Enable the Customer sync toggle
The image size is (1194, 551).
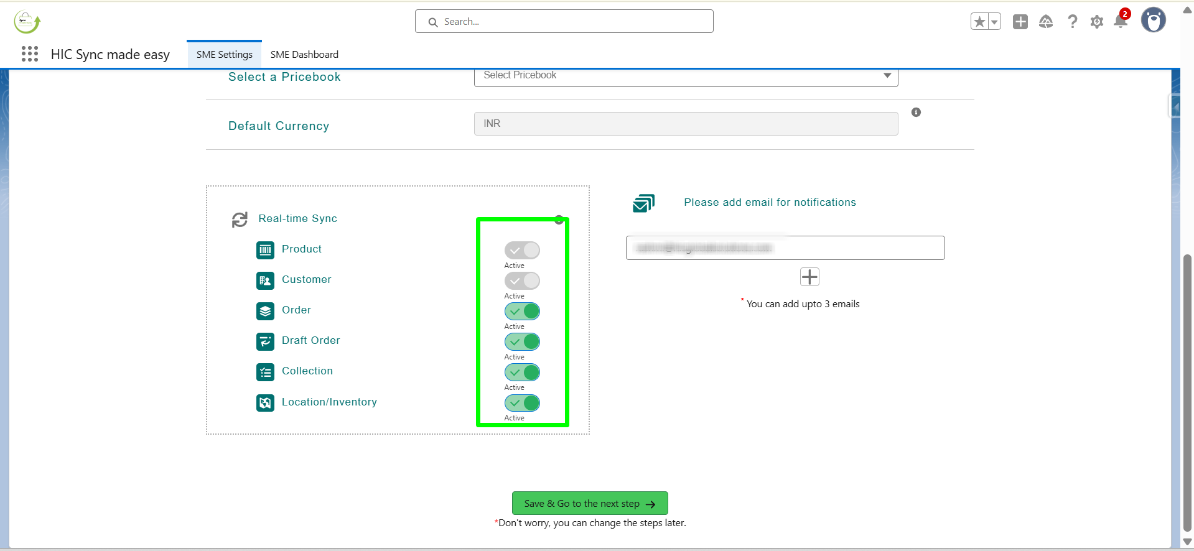(x=522, y=281)
